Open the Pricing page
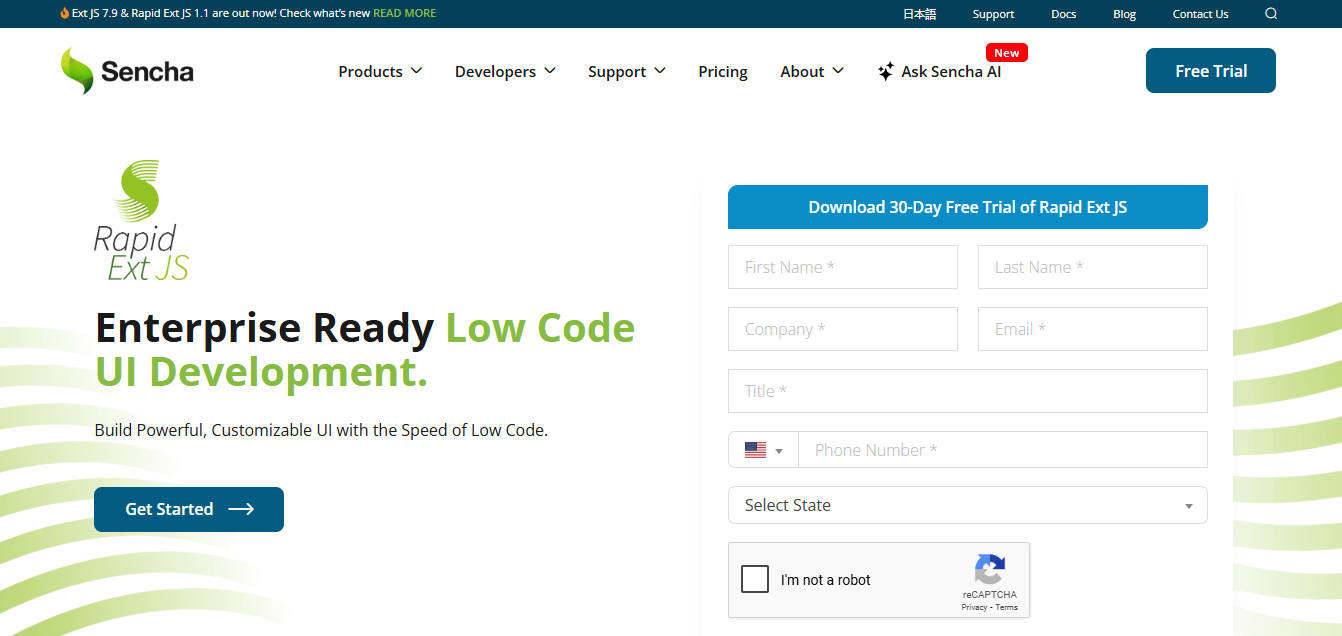This screenshot has height=636, width=1342. [723, 71]
